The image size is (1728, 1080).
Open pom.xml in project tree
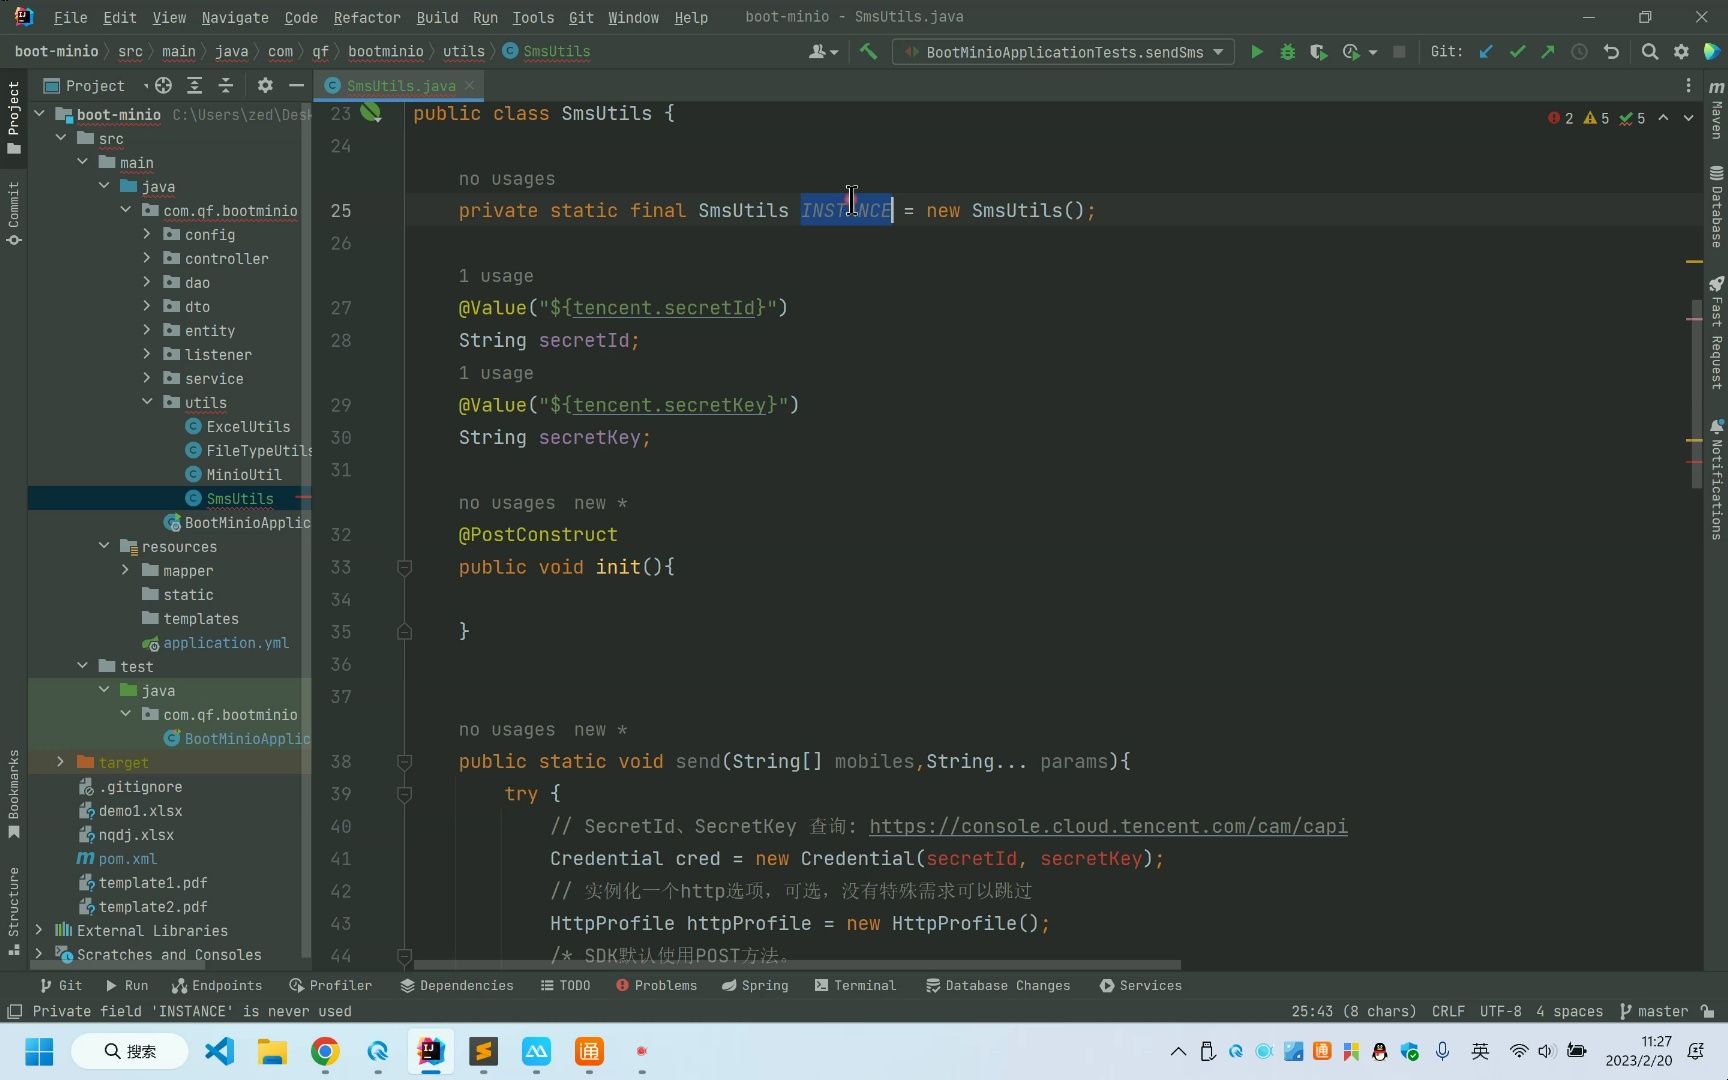pos(127,858)
